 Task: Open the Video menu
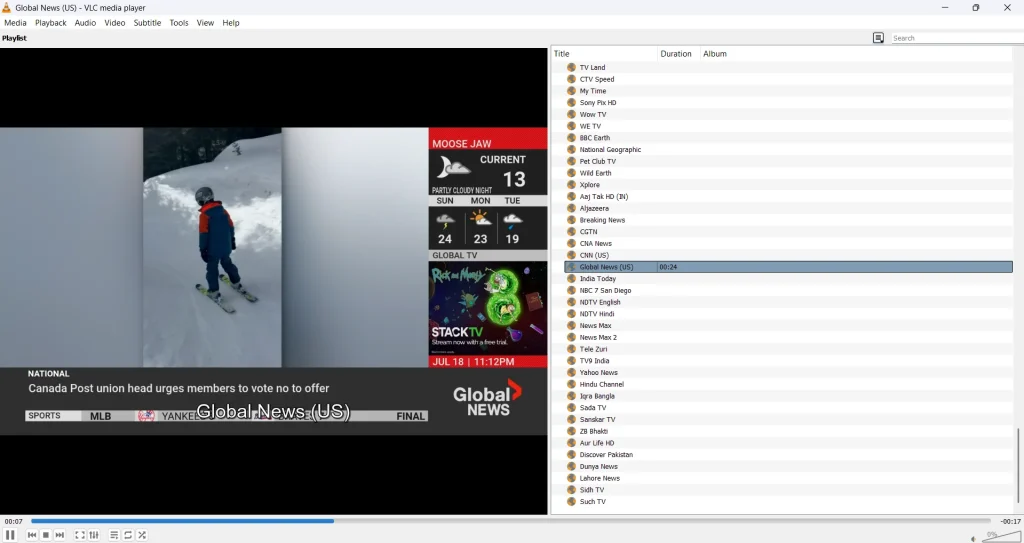point(114,22)
